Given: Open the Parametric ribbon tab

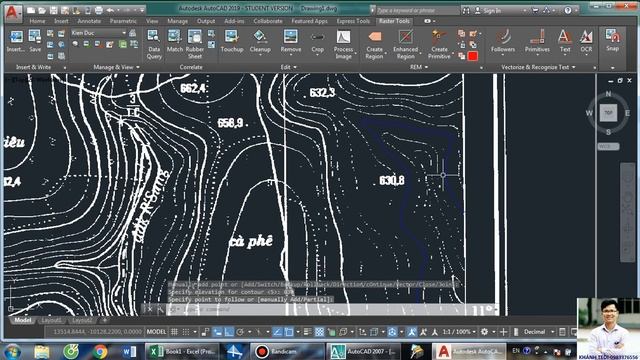Looking at the screenshot, I should click(123, 21).
